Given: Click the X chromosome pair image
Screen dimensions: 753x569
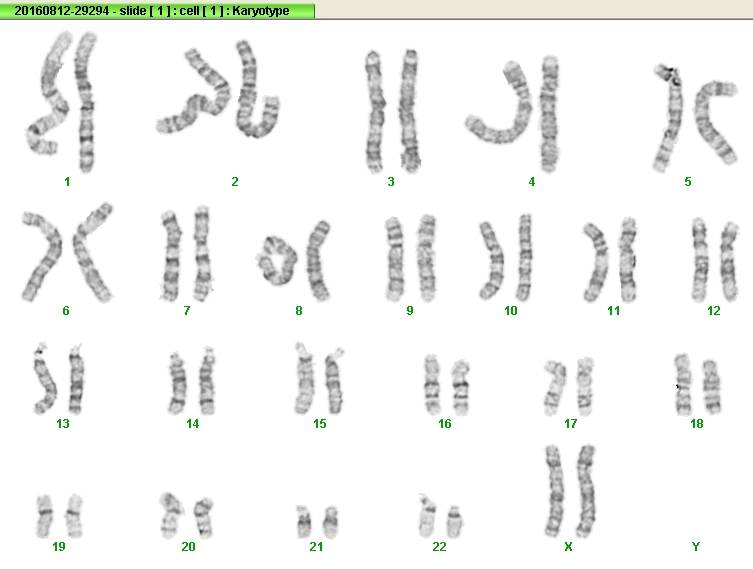Looking at the screenshot, I should (x=571, y=491).
